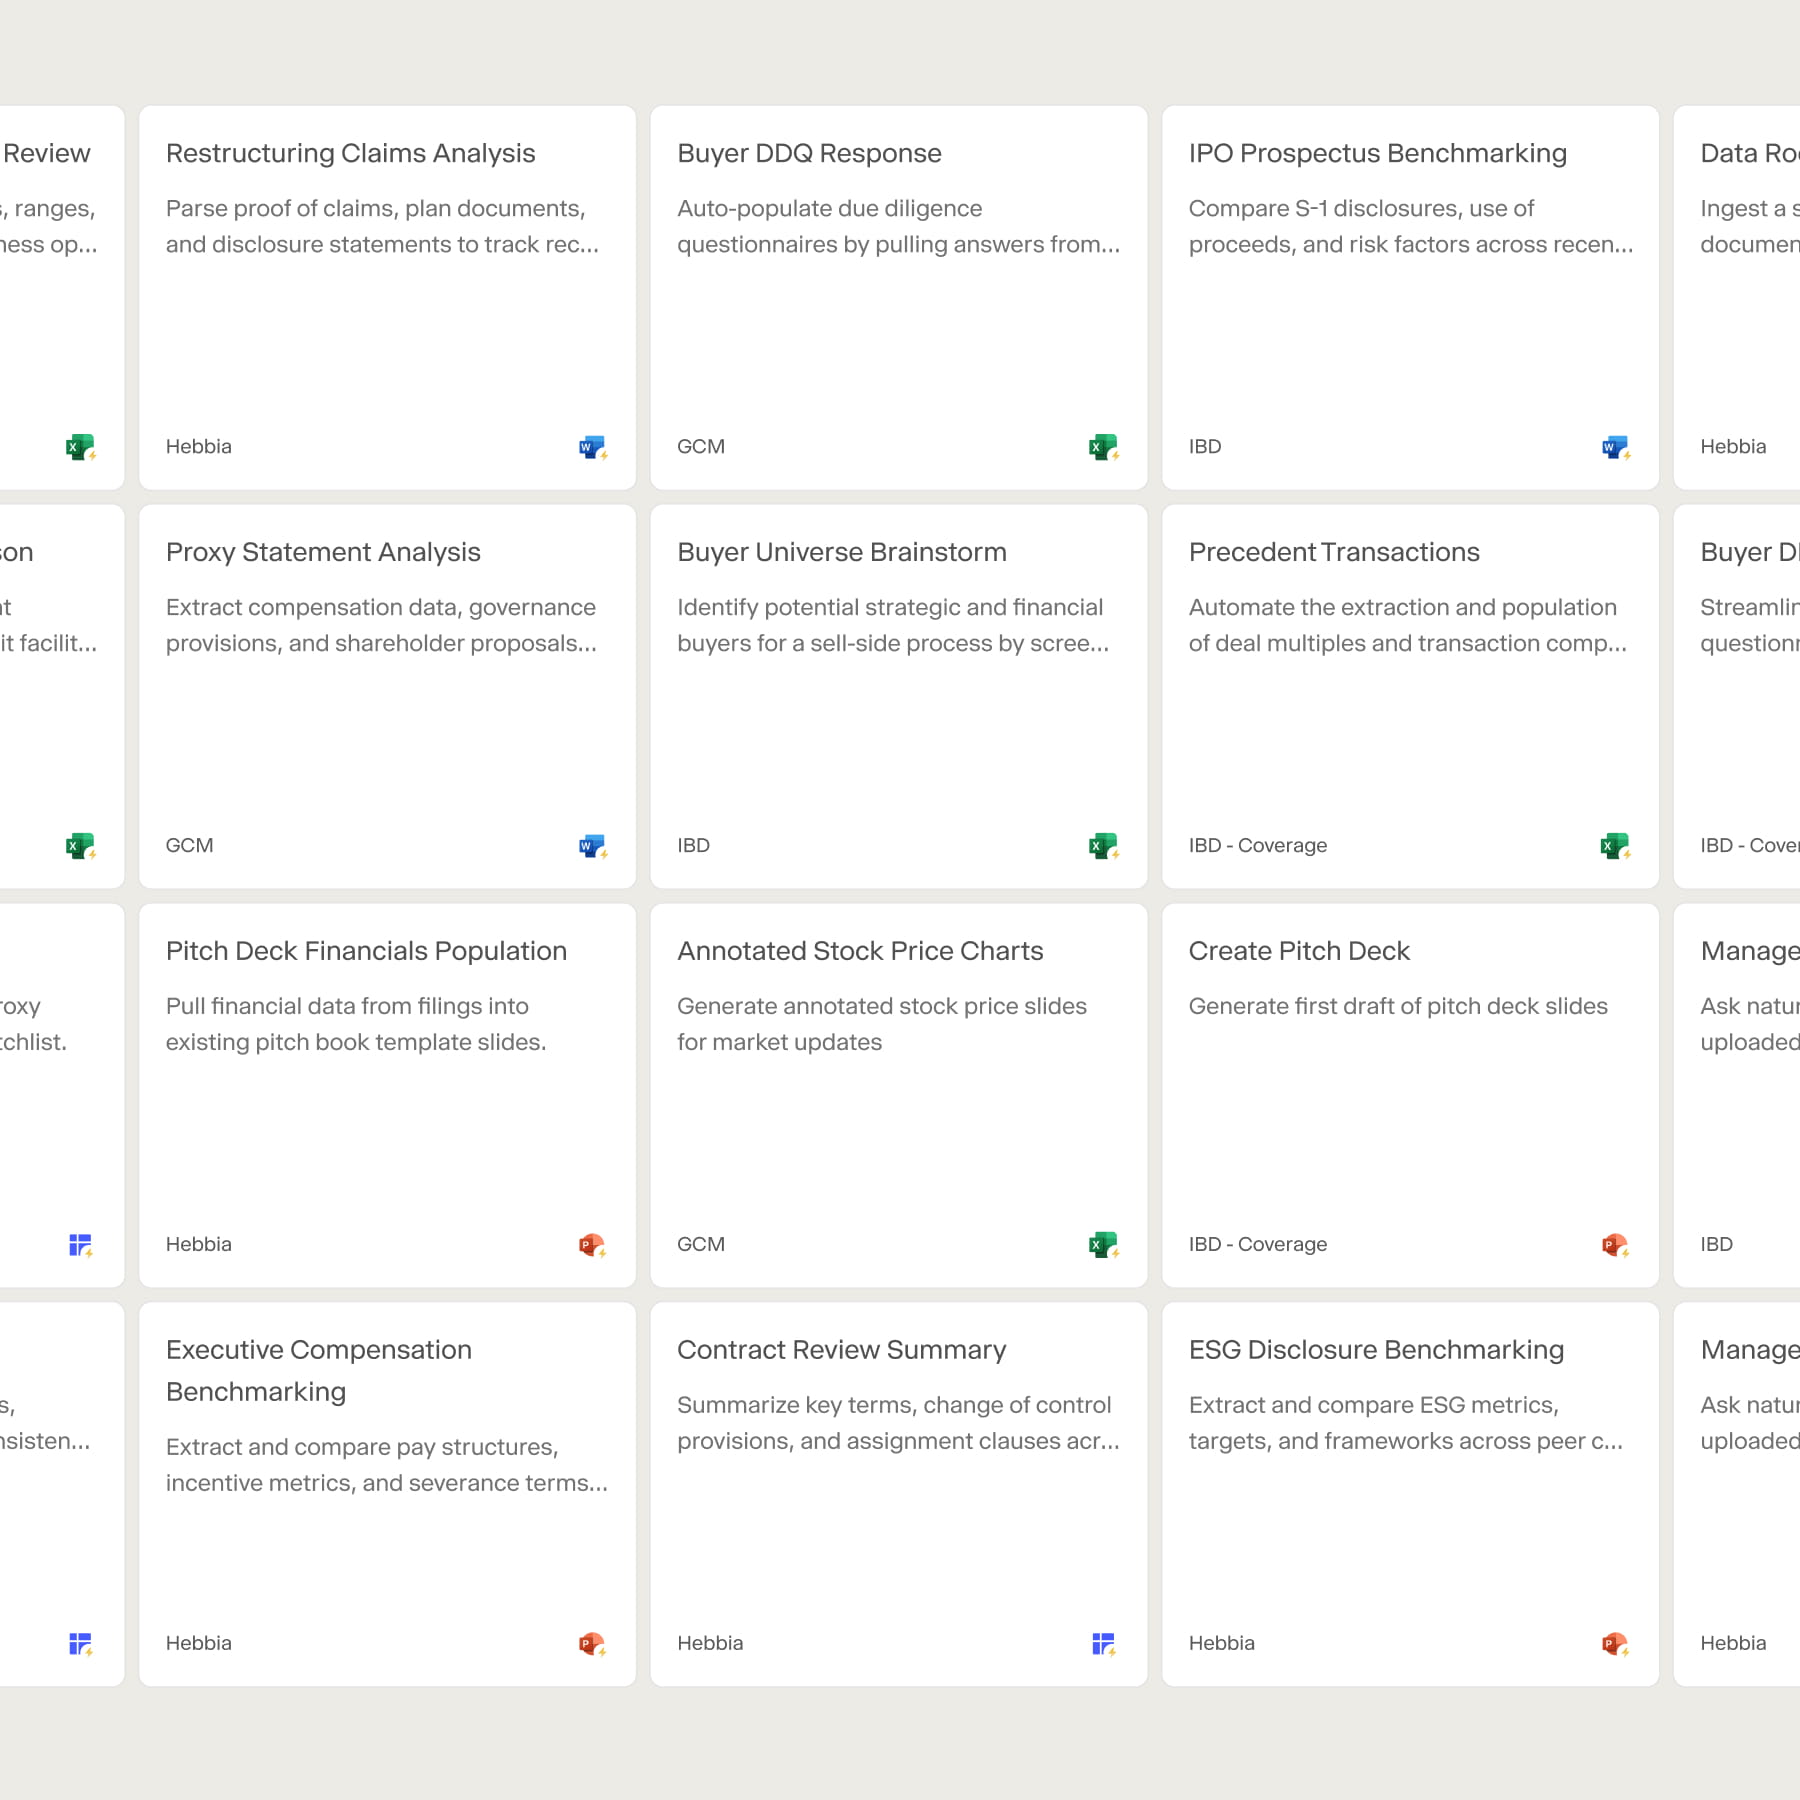Click description 'Automate the extraction and population'
This screenshot has width=1800, height=1800.
pyautogui.click(x=1408, y=625)
